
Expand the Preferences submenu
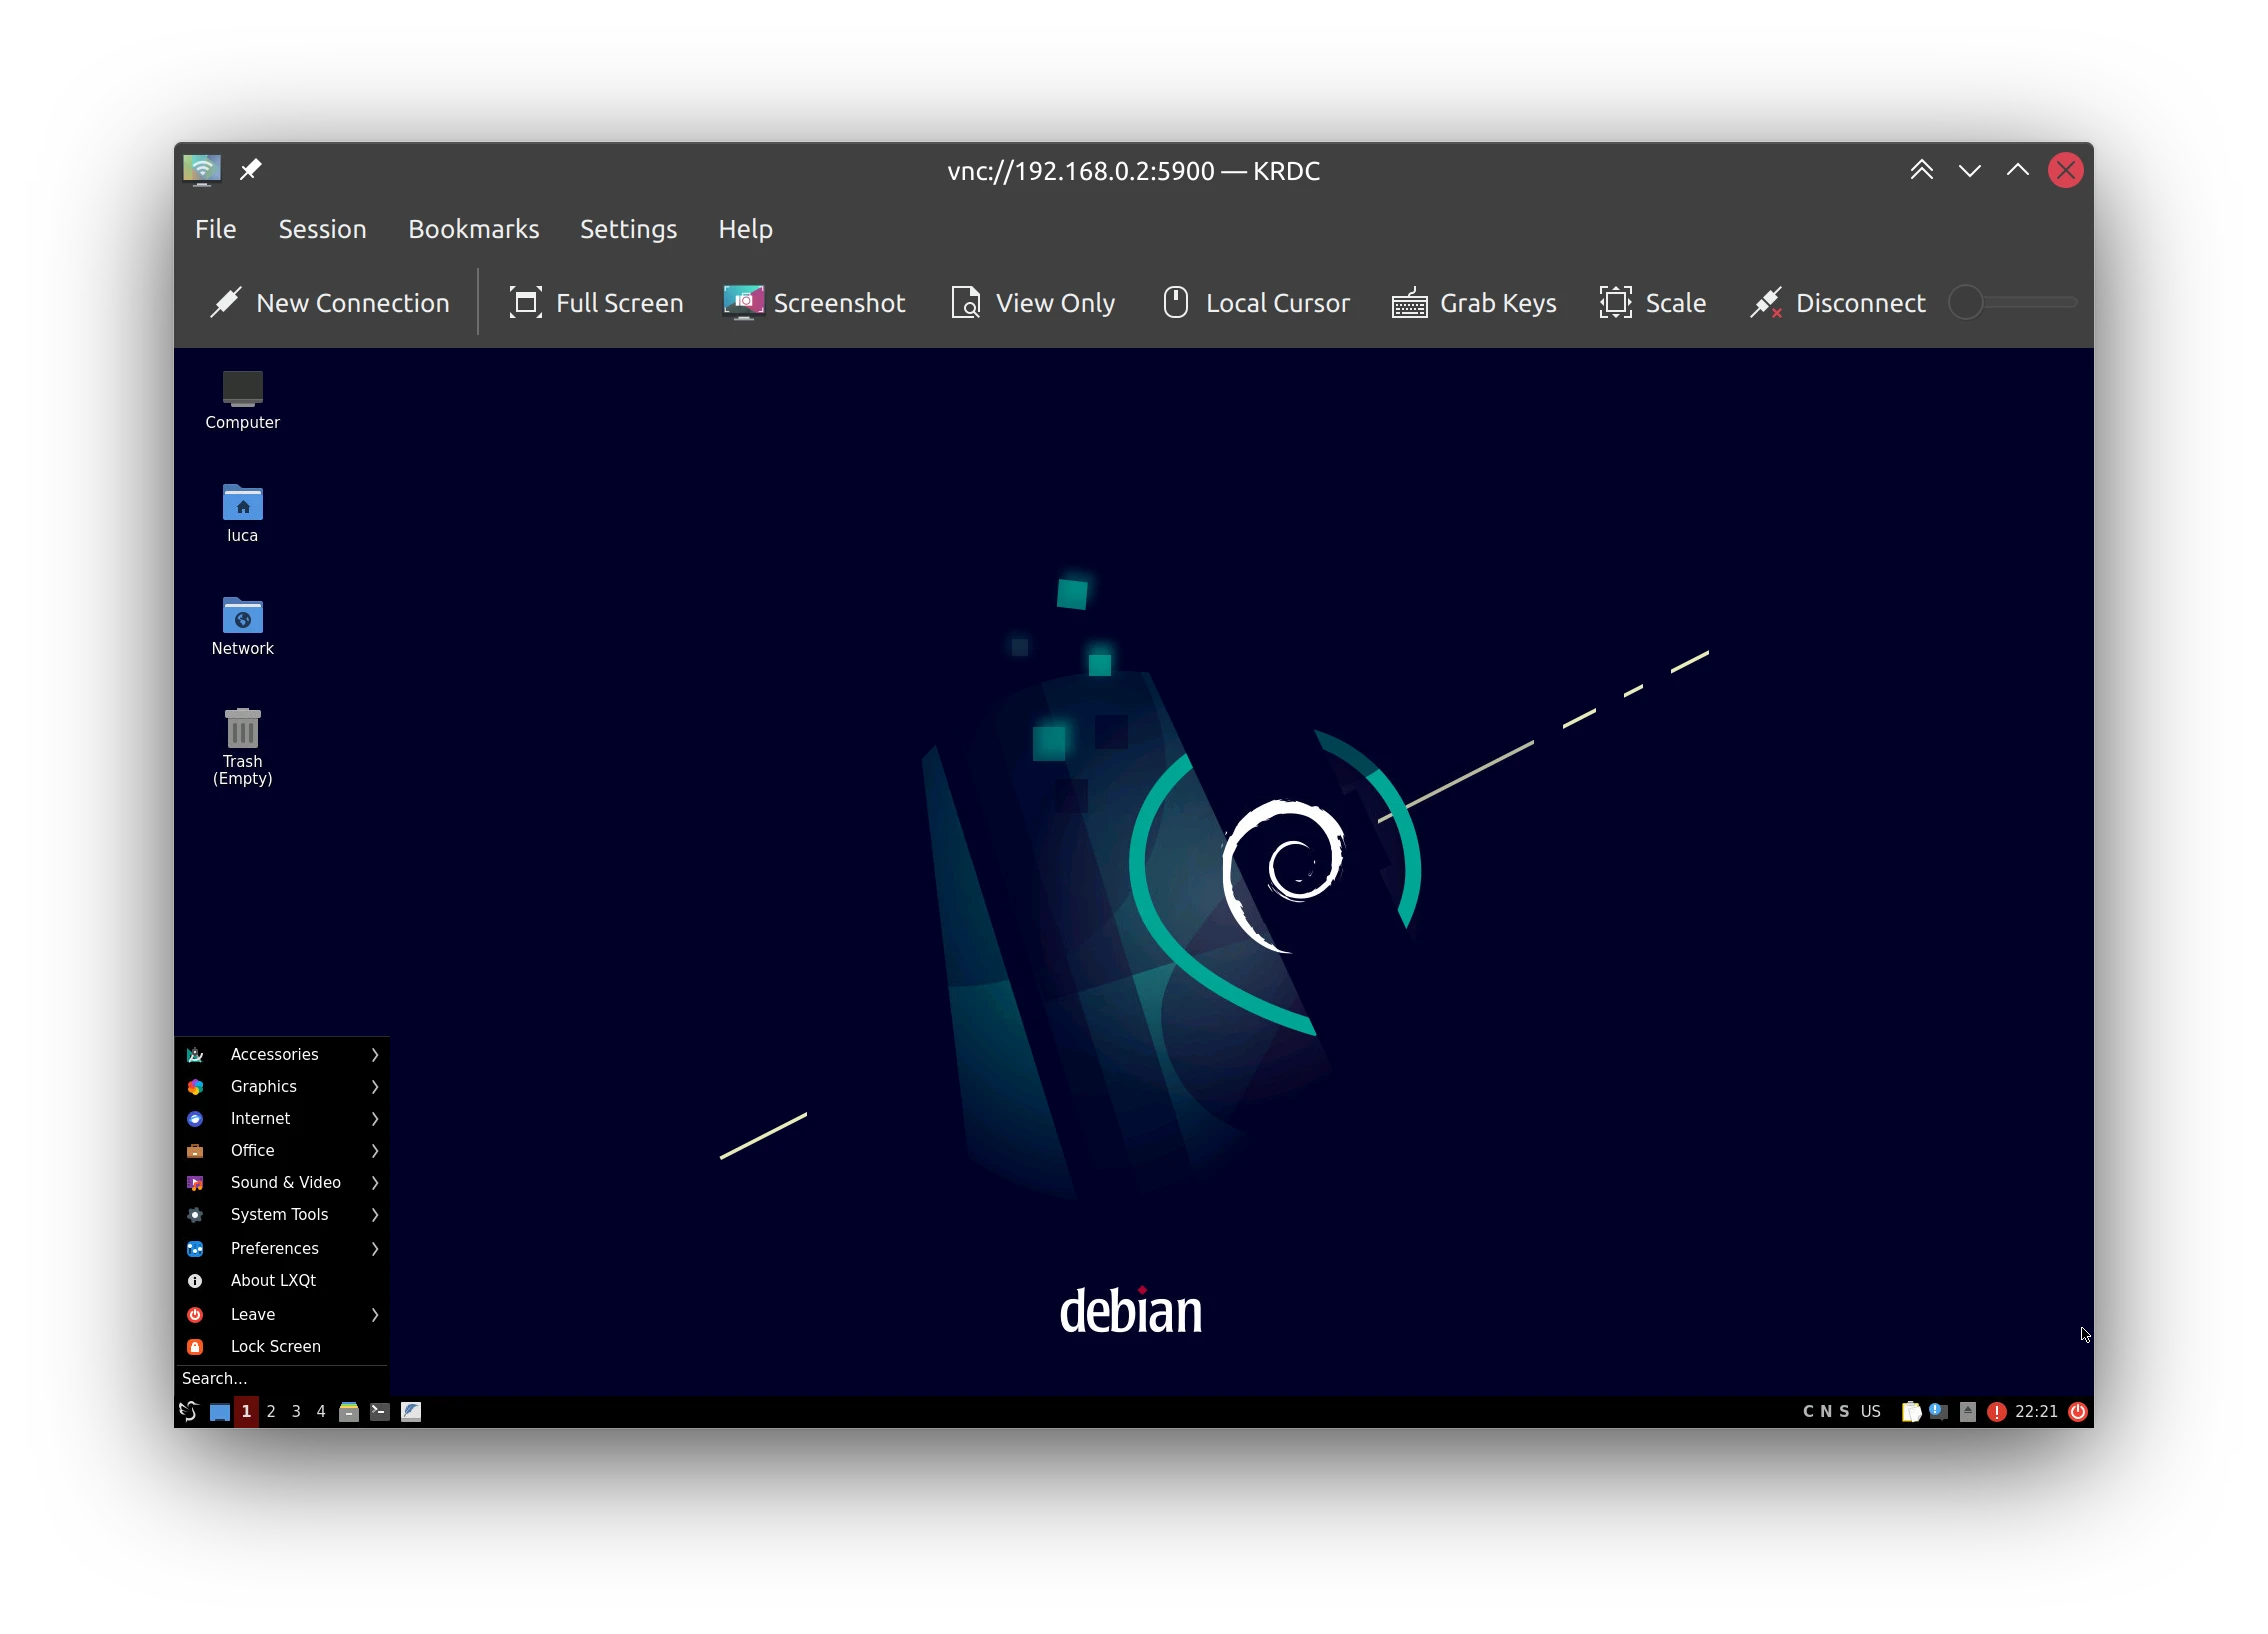[282, 1248]
